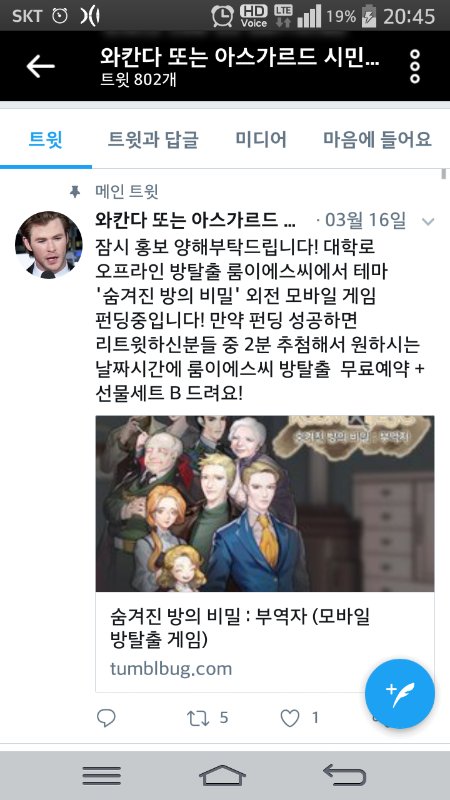Screen dimensions: 450x800
Task: Open the three-dot overflow menu
Action: click(x=415, y=66)
